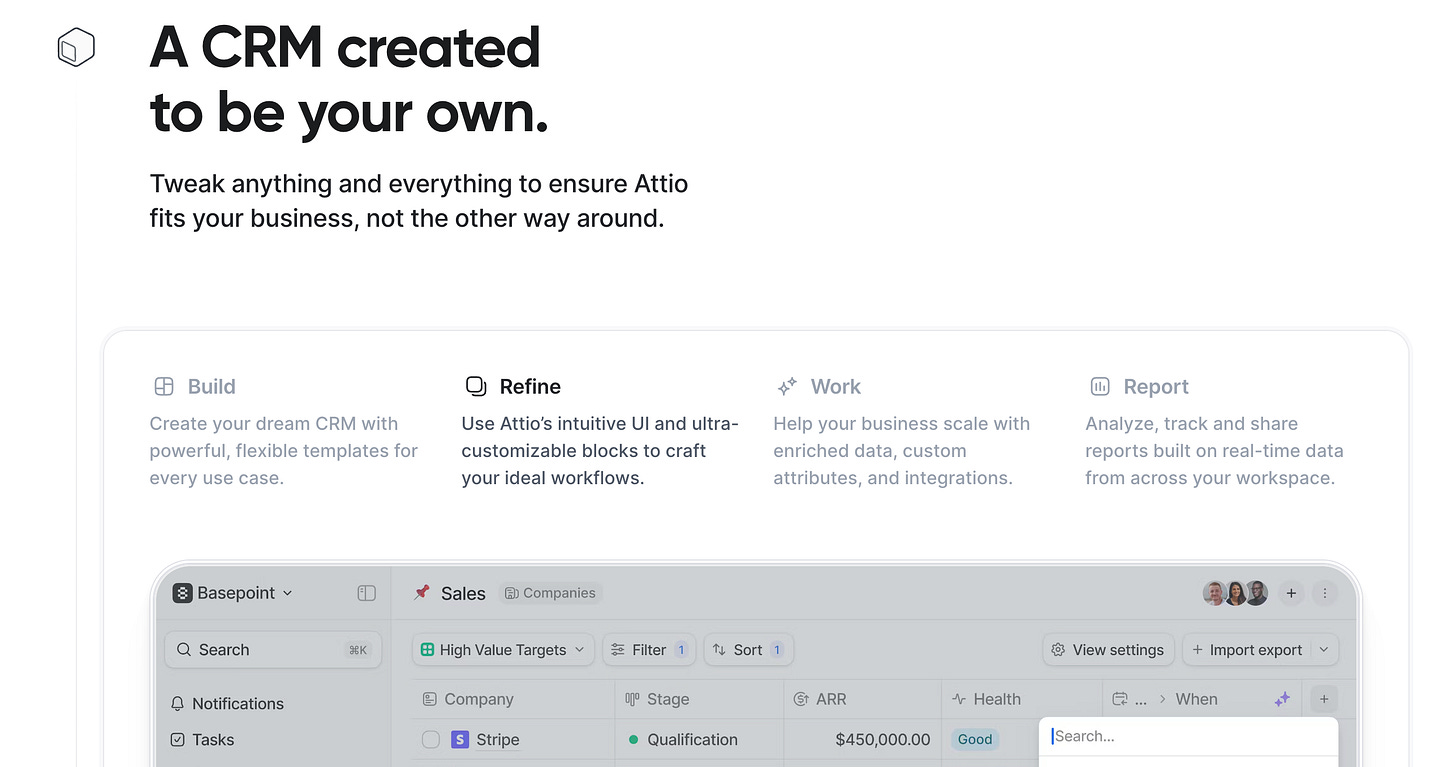Click the ellipsis breadcrumb before When
The width and height of the screenshot is (1456, 767).
[1141, 700]
